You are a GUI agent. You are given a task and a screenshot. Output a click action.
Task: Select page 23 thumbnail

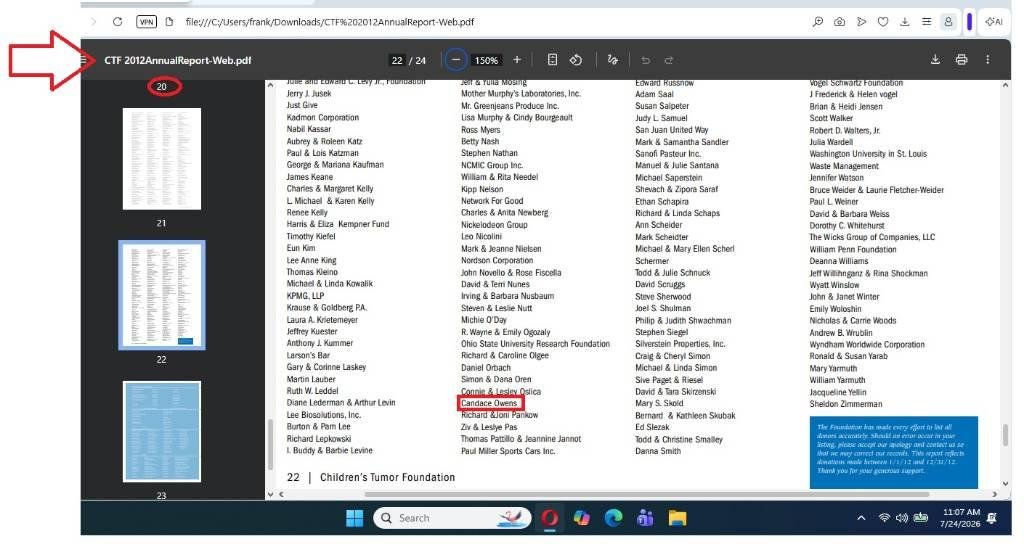coord(161,431)
